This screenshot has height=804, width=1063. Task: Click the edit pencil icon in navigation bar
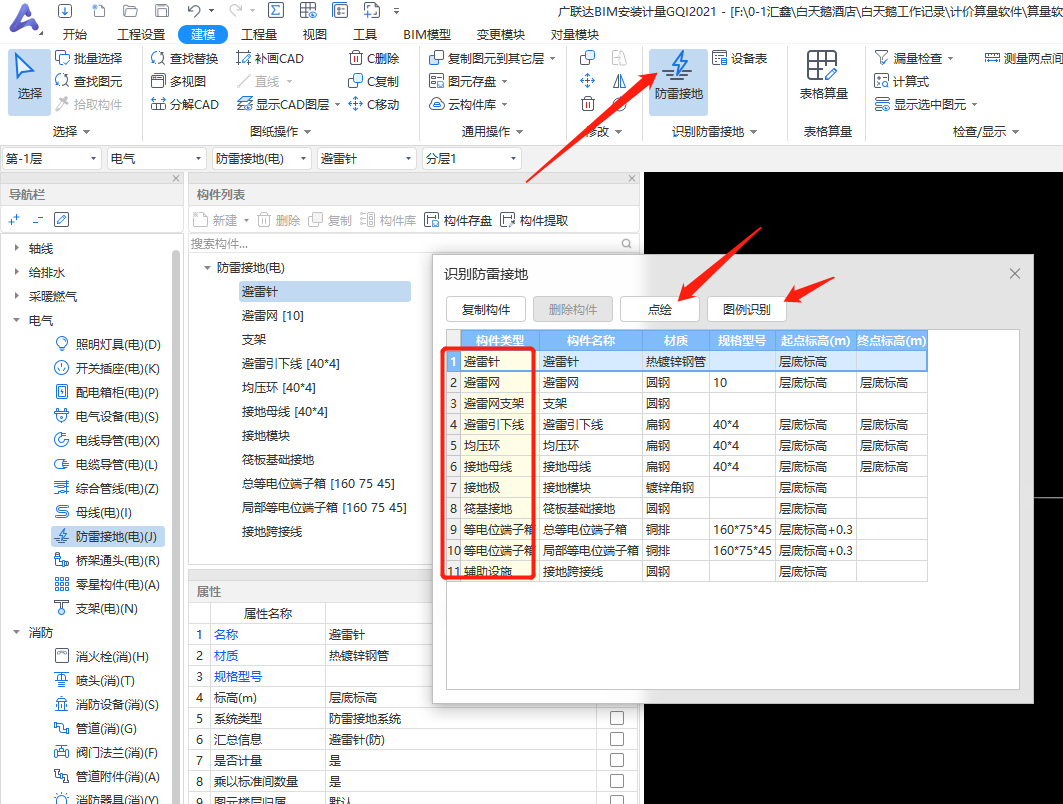pos(61,220)
